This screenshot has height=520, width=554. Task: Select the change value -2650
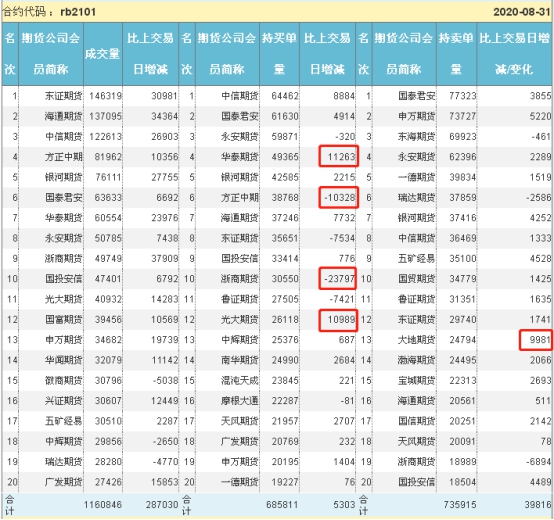[x=165, y=442]
